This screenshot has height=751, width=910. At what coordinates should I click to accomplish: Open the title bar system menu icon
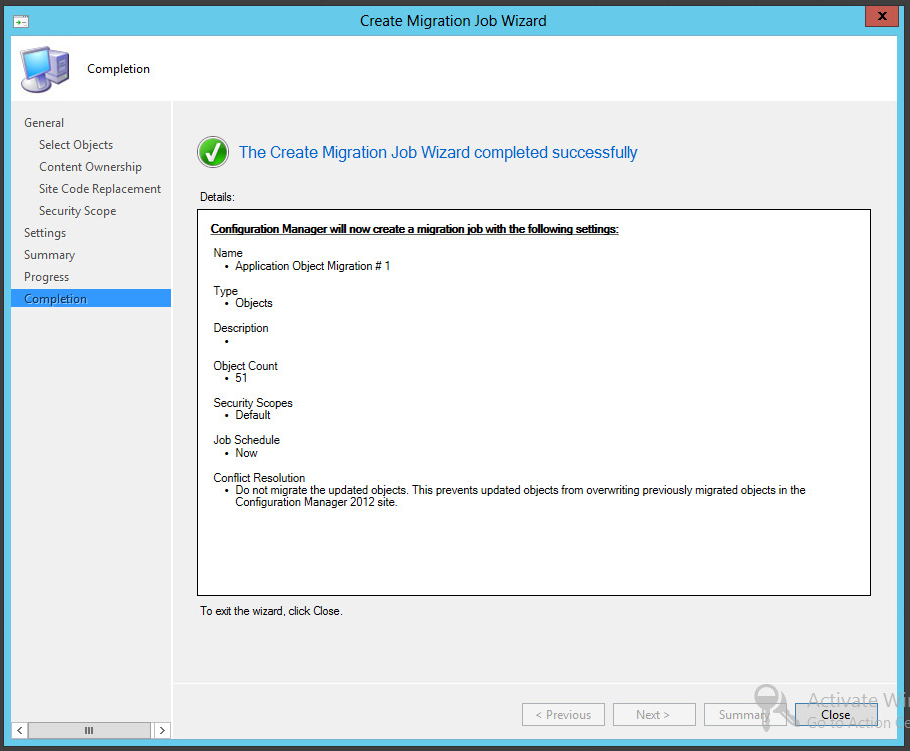point(20,20)
